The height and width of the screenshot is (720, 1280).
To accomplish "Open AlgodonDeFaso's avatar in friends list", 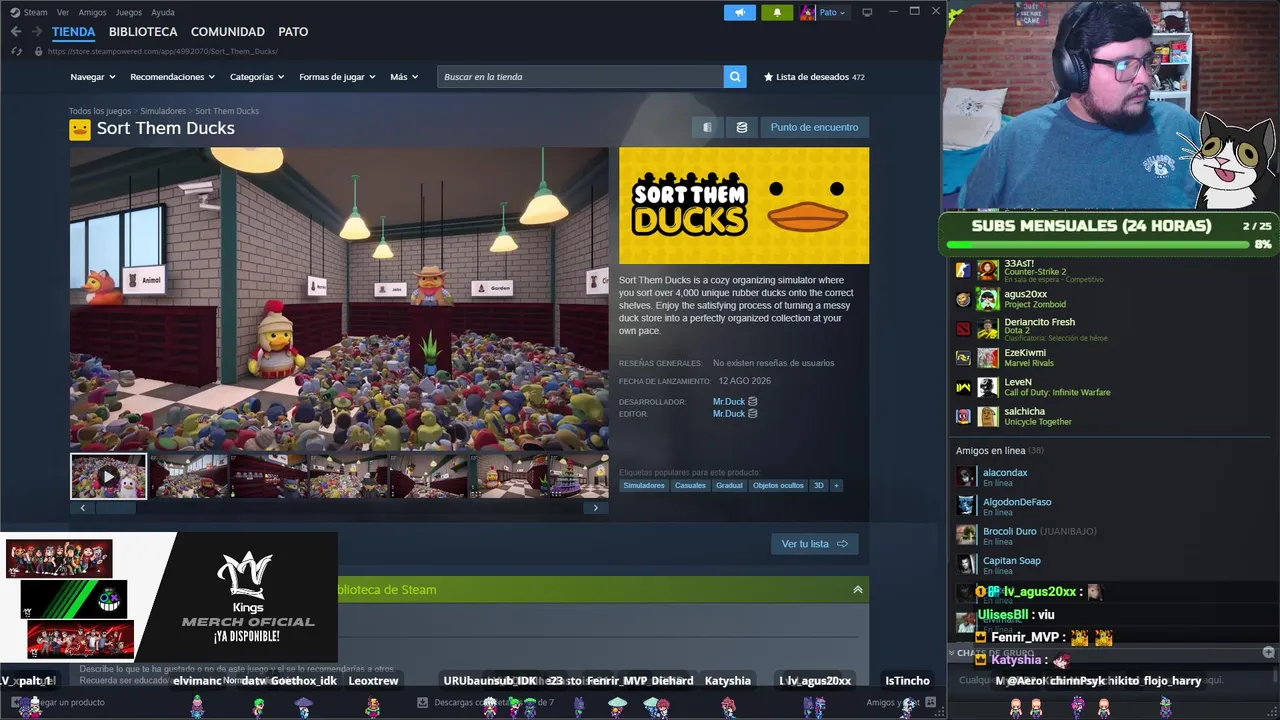I will [966, 506].
